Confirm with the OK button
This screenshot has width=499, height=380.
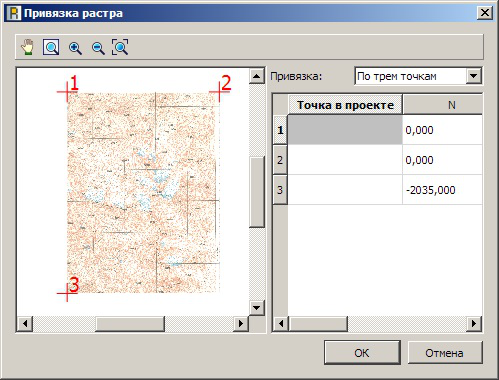362,353
